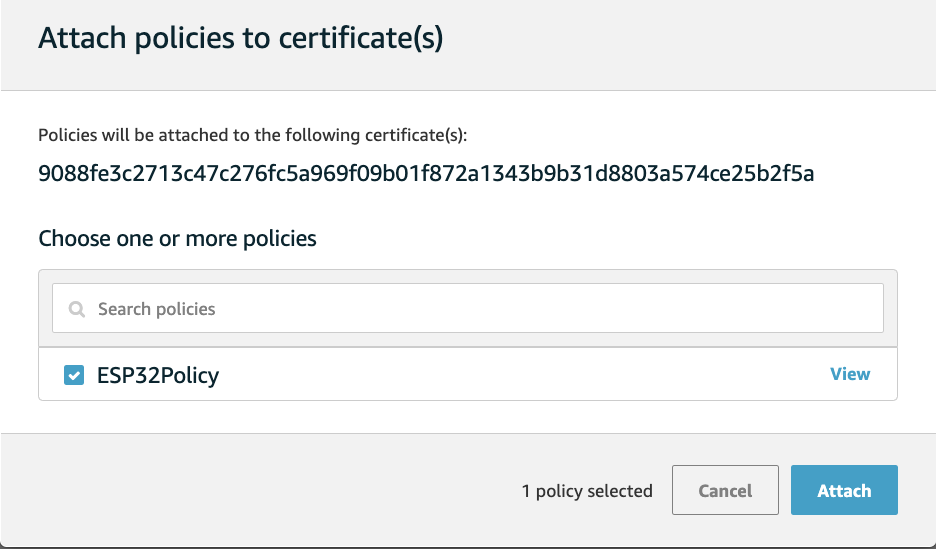Click the placeholder text Search policies
This screenshot has height=549, width=936.
[156, 309]
